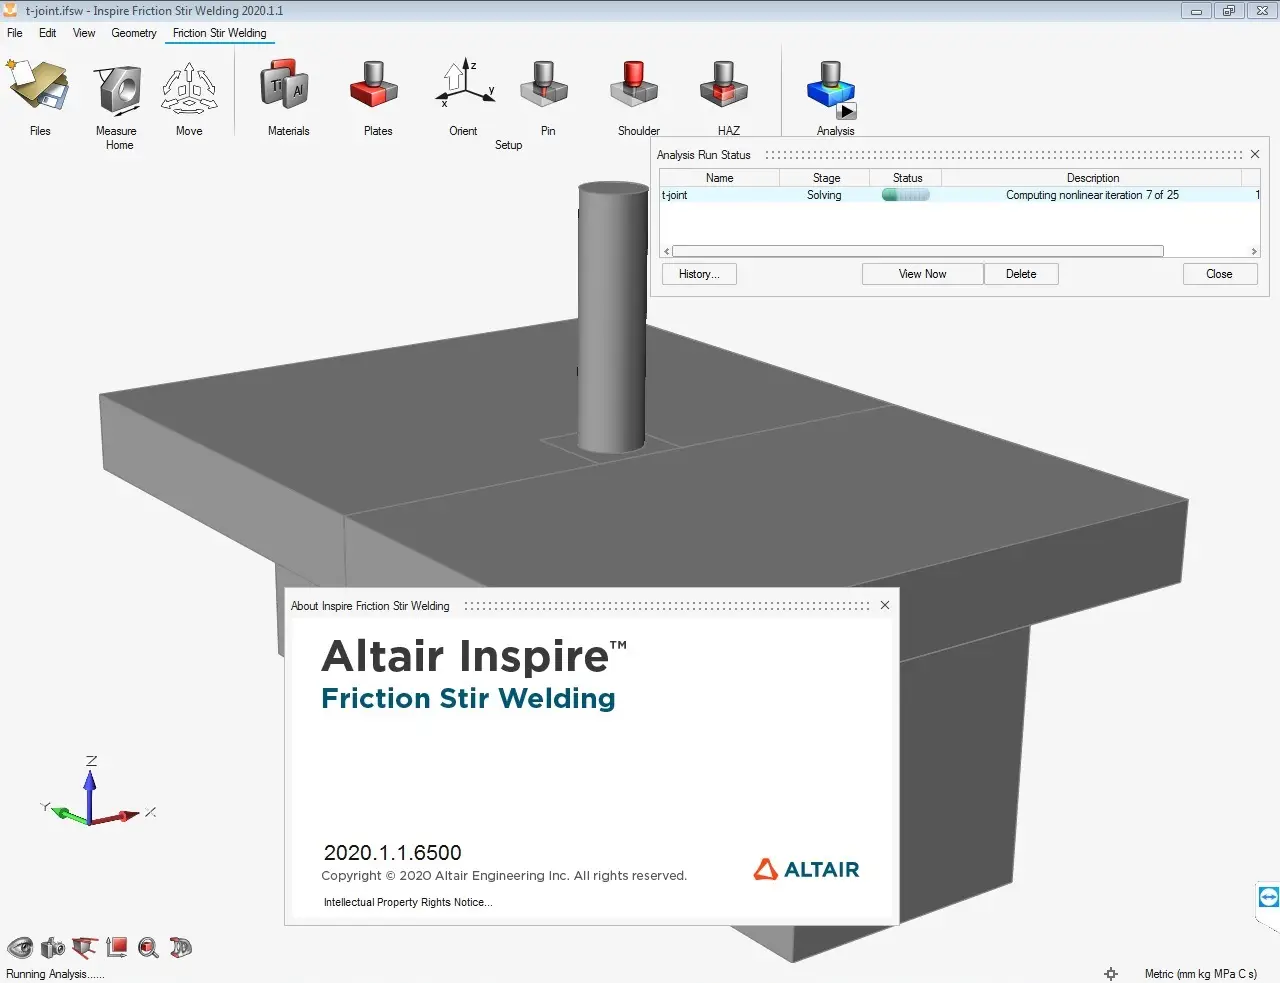This screenshot has width=1280, height=983.
Task: Click the Description column header
Action: (1092, 178)
